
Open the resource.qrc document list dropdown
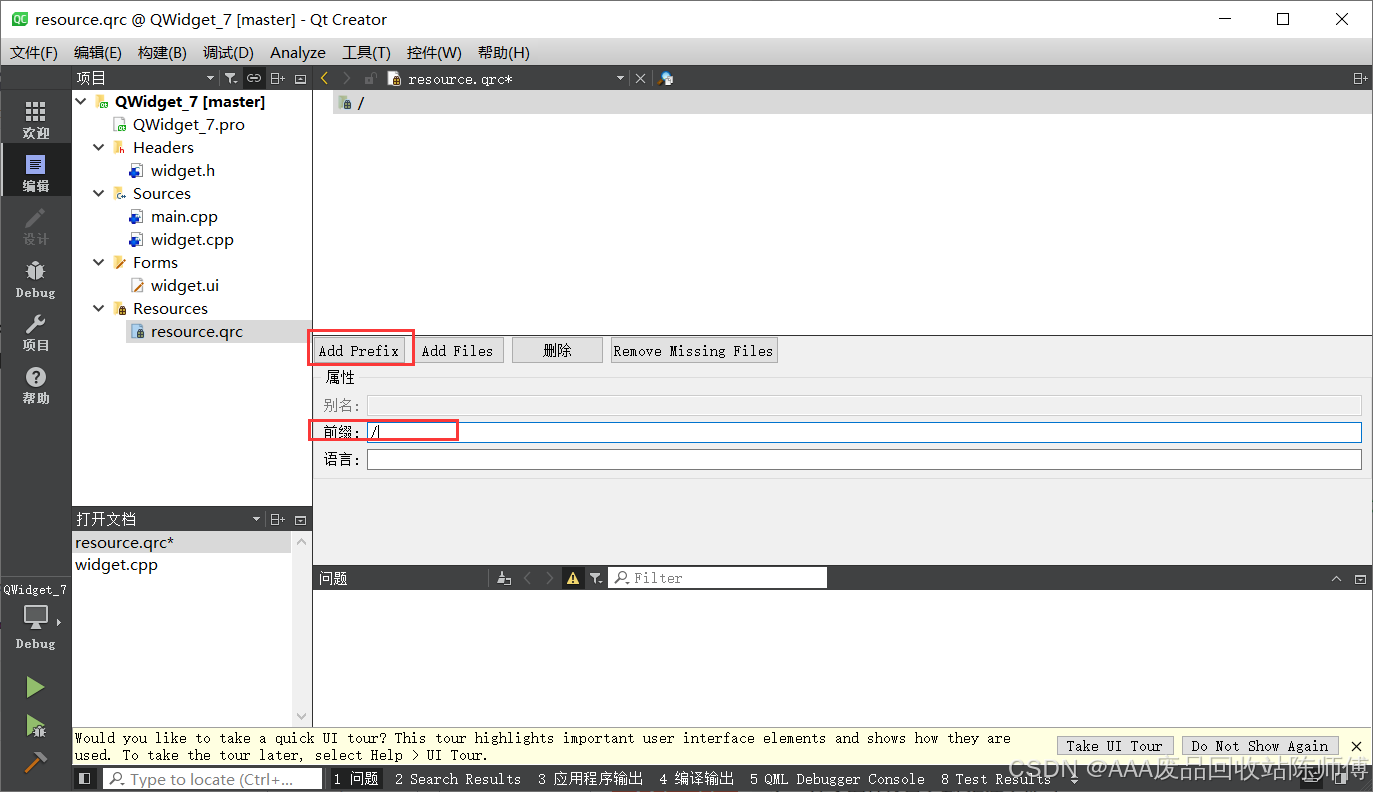pyautogui.click(x=620, y=78)
